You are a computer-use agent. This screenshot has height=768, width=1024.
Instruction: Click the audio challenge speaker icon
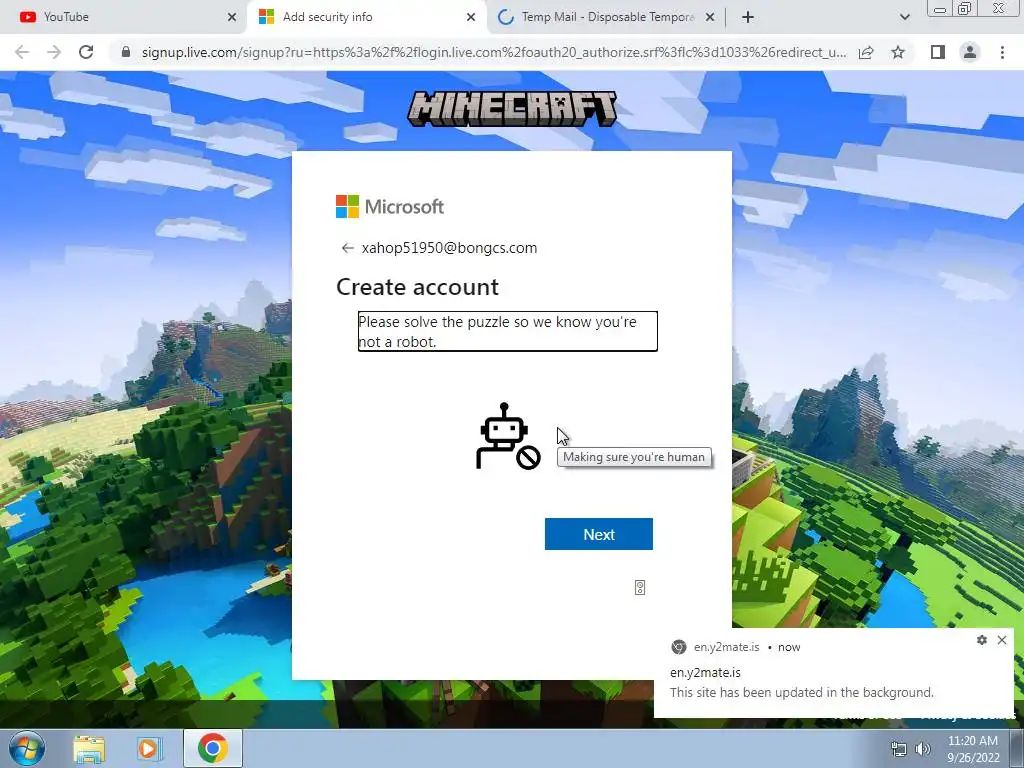(x=640, y=588)
